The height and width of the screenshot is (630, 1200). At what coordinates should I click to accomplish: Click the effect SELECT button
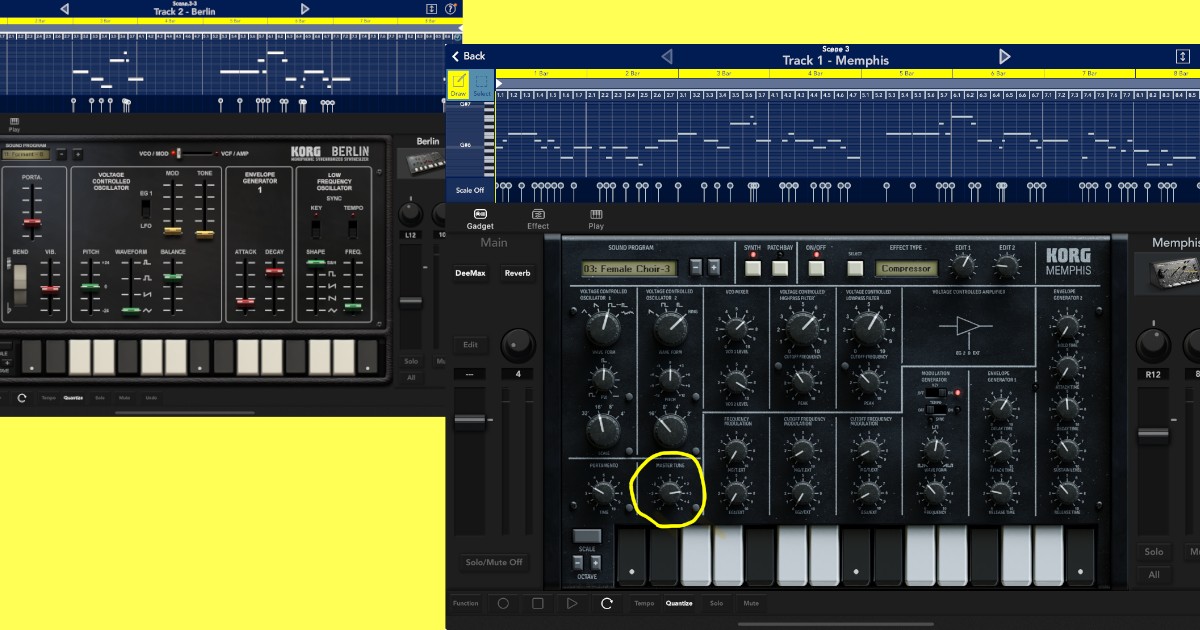(854, 267)
